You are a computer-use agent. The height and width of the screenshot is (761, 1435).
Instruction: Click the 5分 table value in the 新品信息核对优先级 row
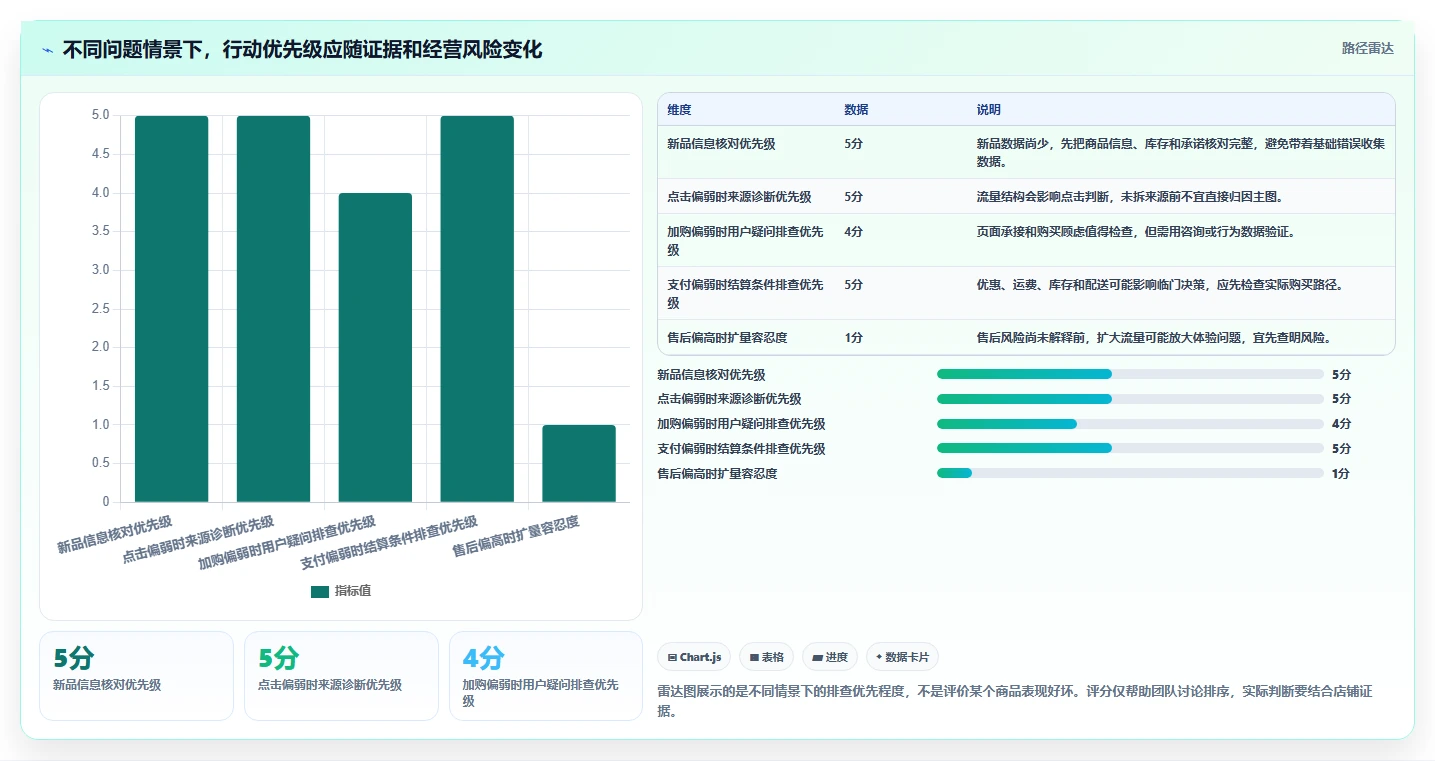853,144
